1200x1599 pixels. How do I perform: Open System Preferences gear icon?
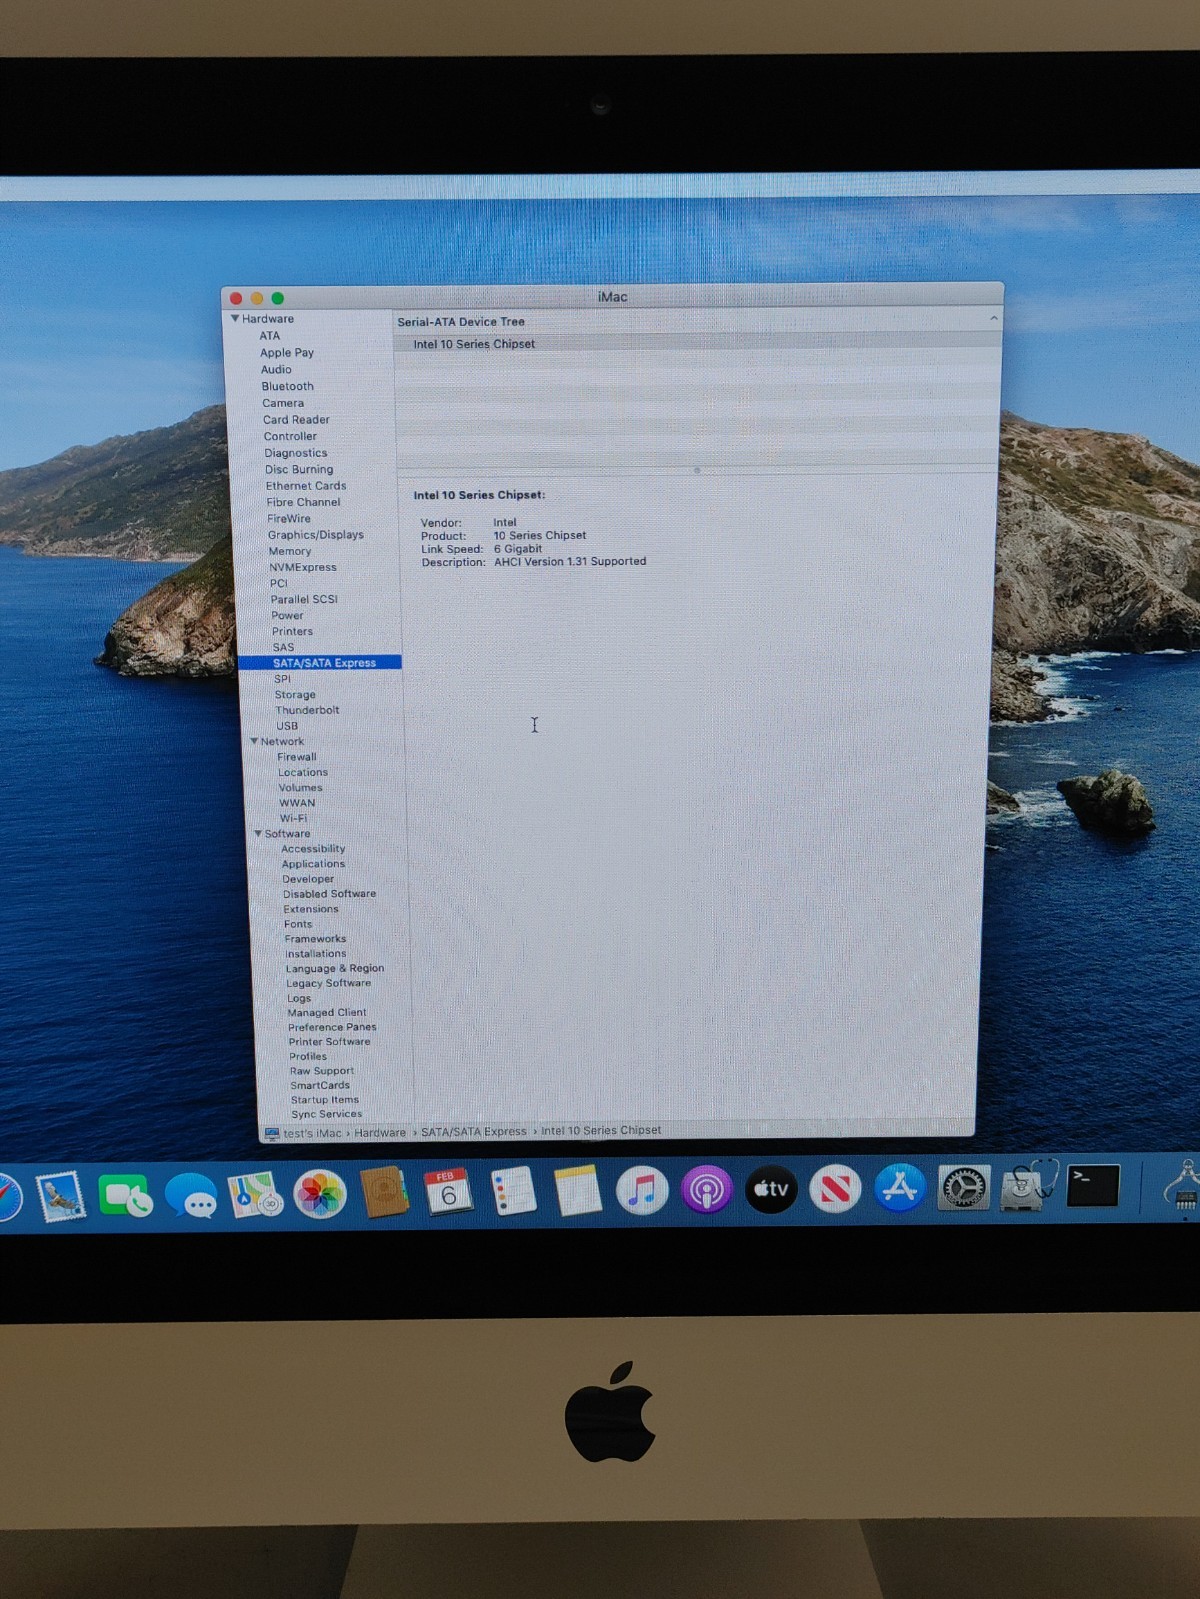(964, 1188)
